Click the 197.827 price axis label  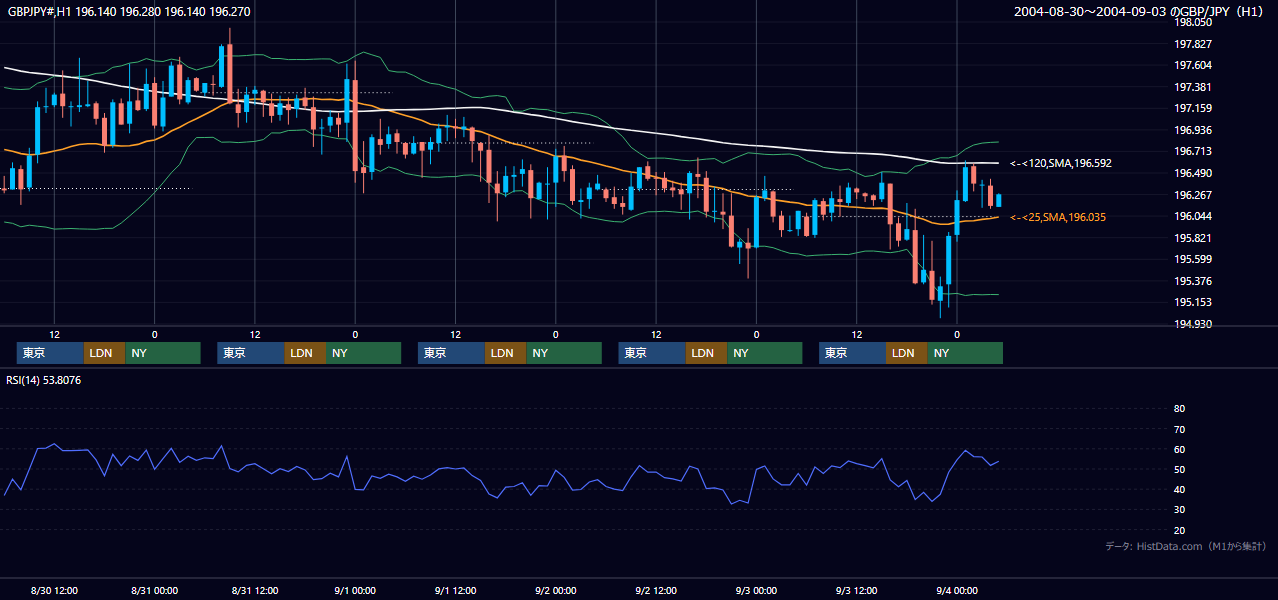[1193, 44]
